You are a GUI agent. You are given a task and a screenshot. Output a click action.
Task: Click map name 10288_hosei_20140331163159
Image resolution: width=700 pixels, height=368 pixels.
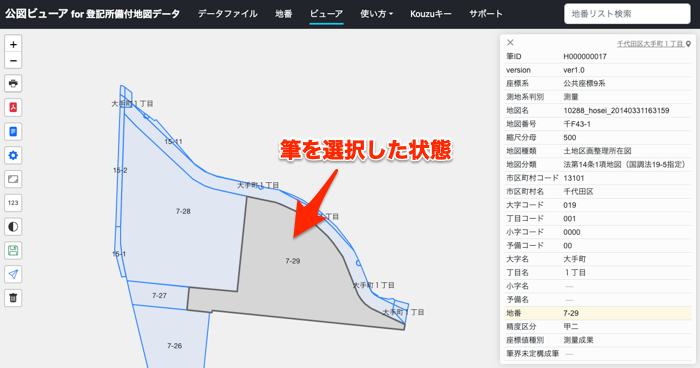tap(616, 110)
